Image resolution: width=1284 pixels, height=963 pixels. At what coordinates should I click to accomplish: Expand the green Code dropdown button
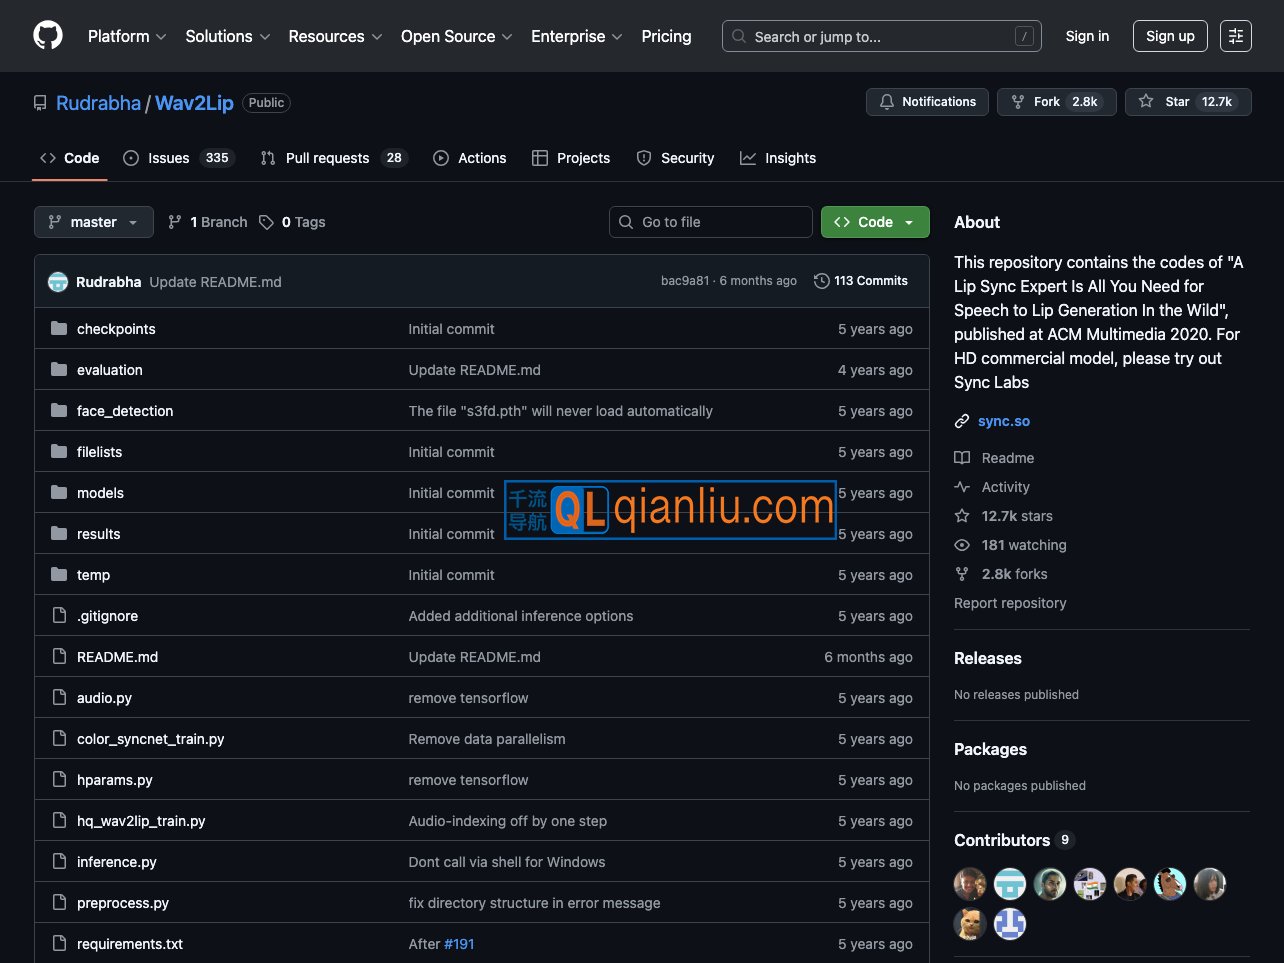(x=875, y=222)
